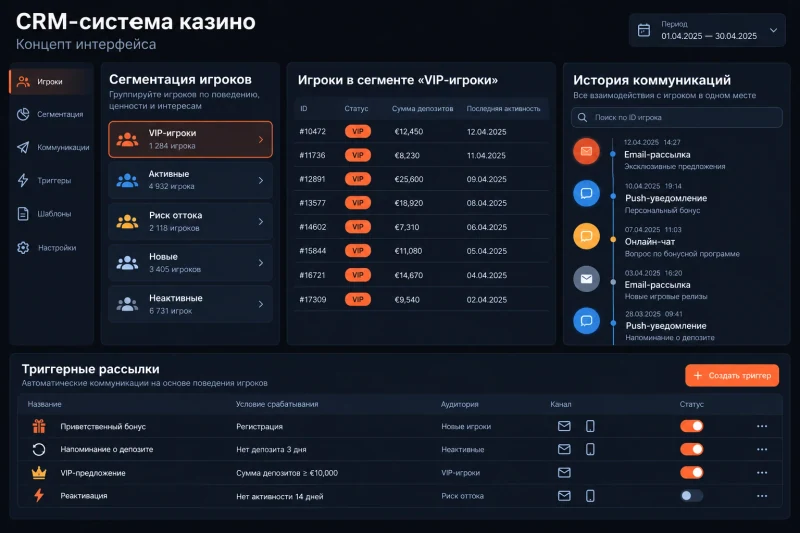Expand the VIP-игроки segment chevron
This screenshot has height=533, width=800.
(261, 139)
